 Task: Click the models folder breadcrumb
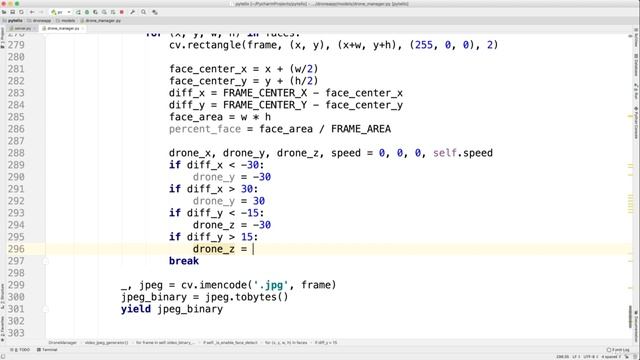(x=66, y=20)
